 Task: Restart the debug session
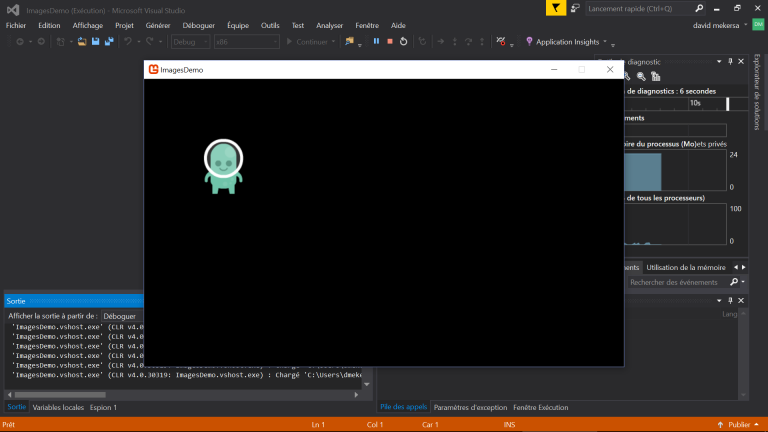pyautogui.click(x=404, y=42)
